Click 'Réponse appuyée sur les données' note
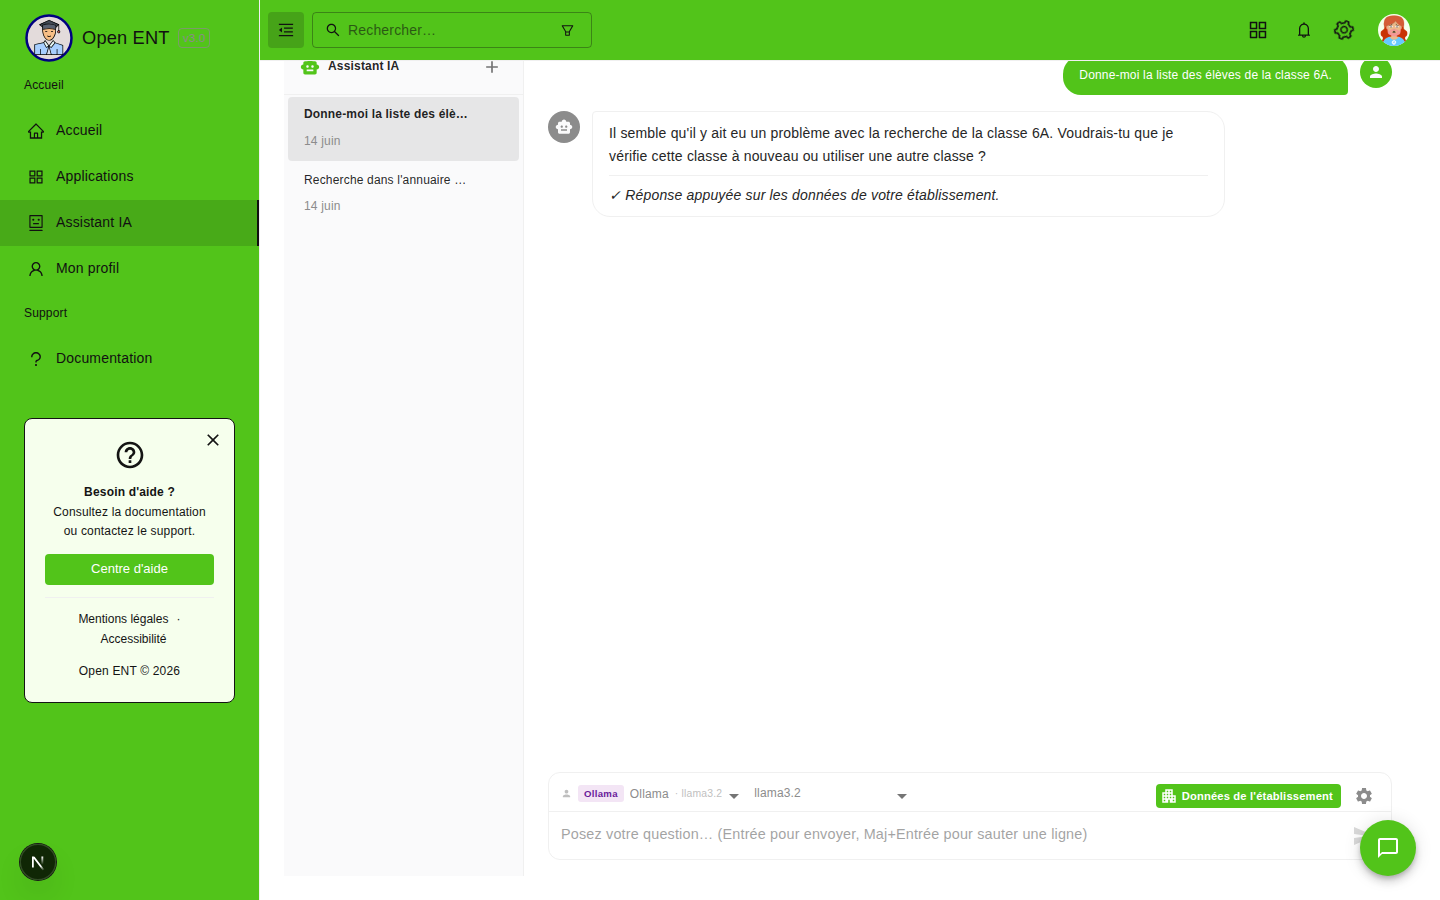The height and width of the screenshot is (900, 1440). coord(804,195)
